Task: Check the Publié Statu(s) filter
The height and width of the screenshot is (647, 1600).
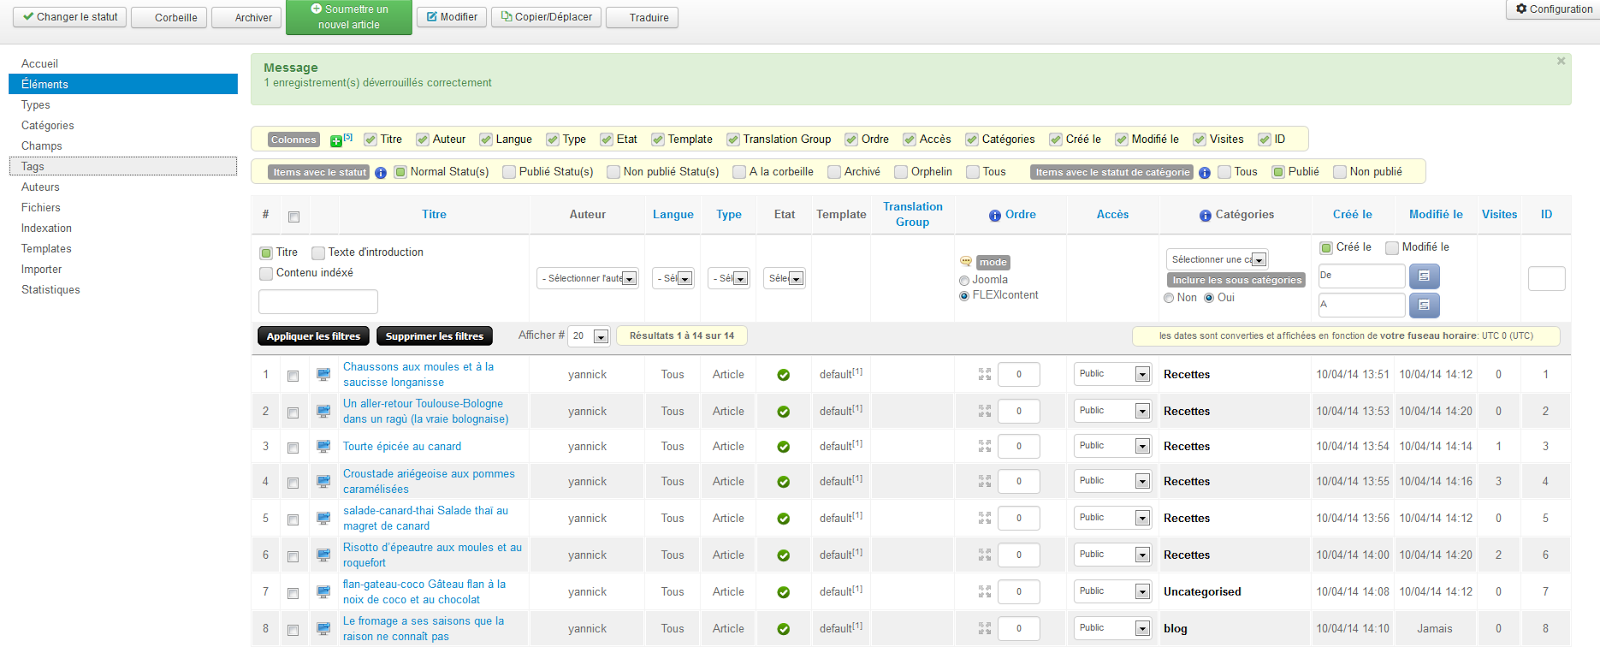Action: 509,172
